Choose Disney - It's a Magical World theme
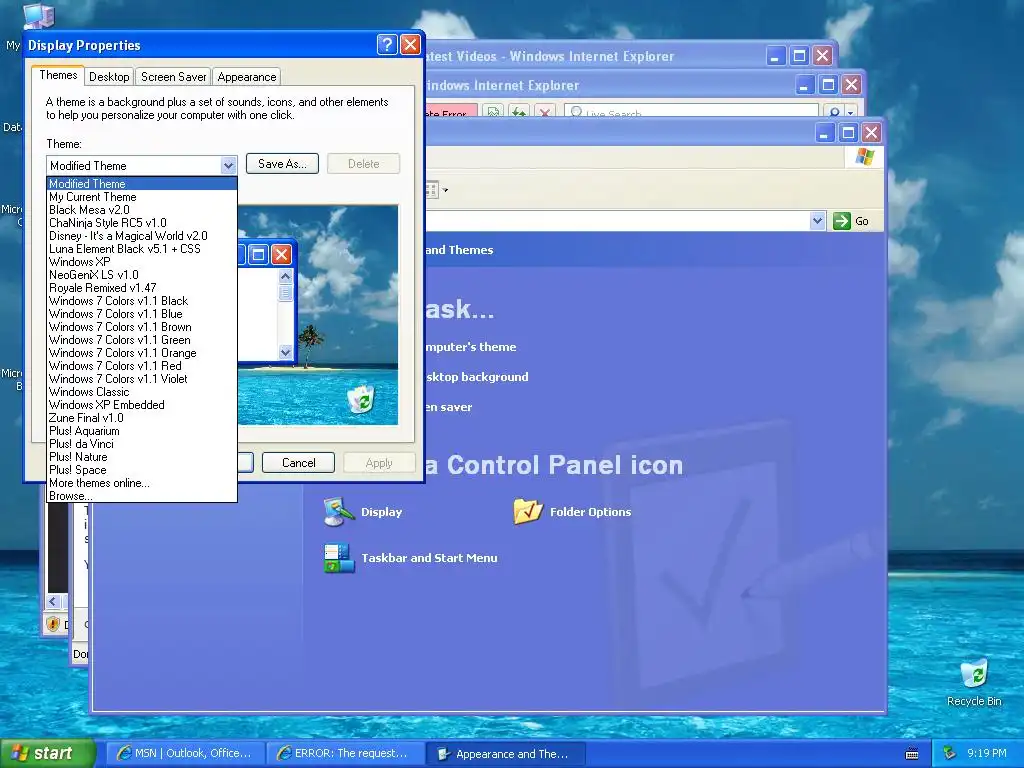Screen dimensions: 1024x768 [x=142, y=236]
